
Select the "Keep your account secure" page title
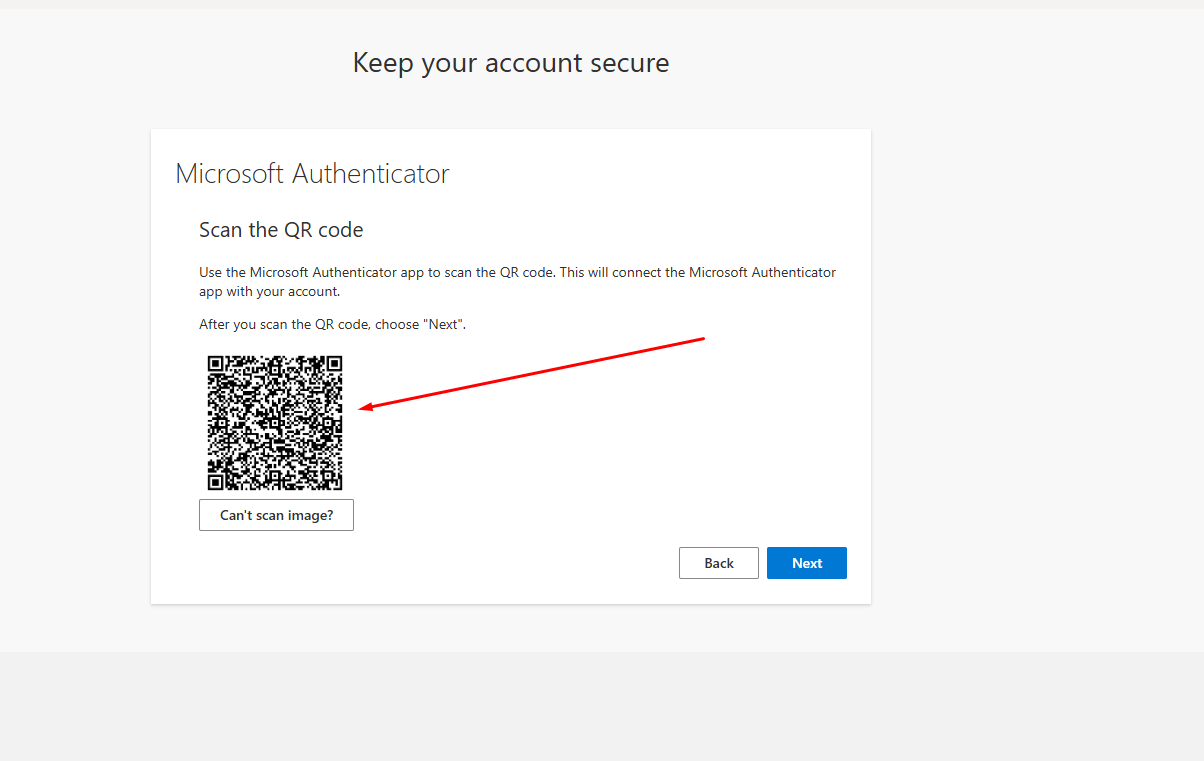(x=511, y=63)
